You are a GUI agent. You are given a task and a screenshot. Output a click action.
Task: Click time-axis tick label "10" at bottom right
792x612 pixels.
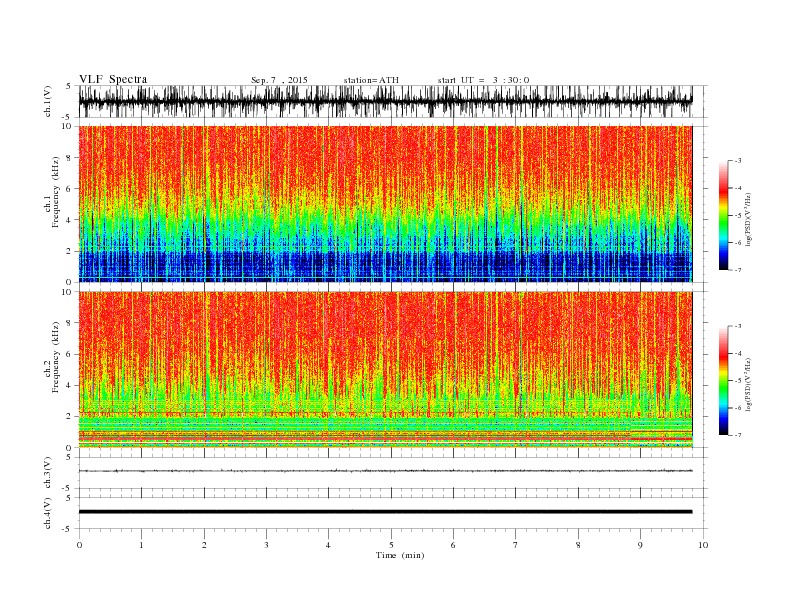703,545
